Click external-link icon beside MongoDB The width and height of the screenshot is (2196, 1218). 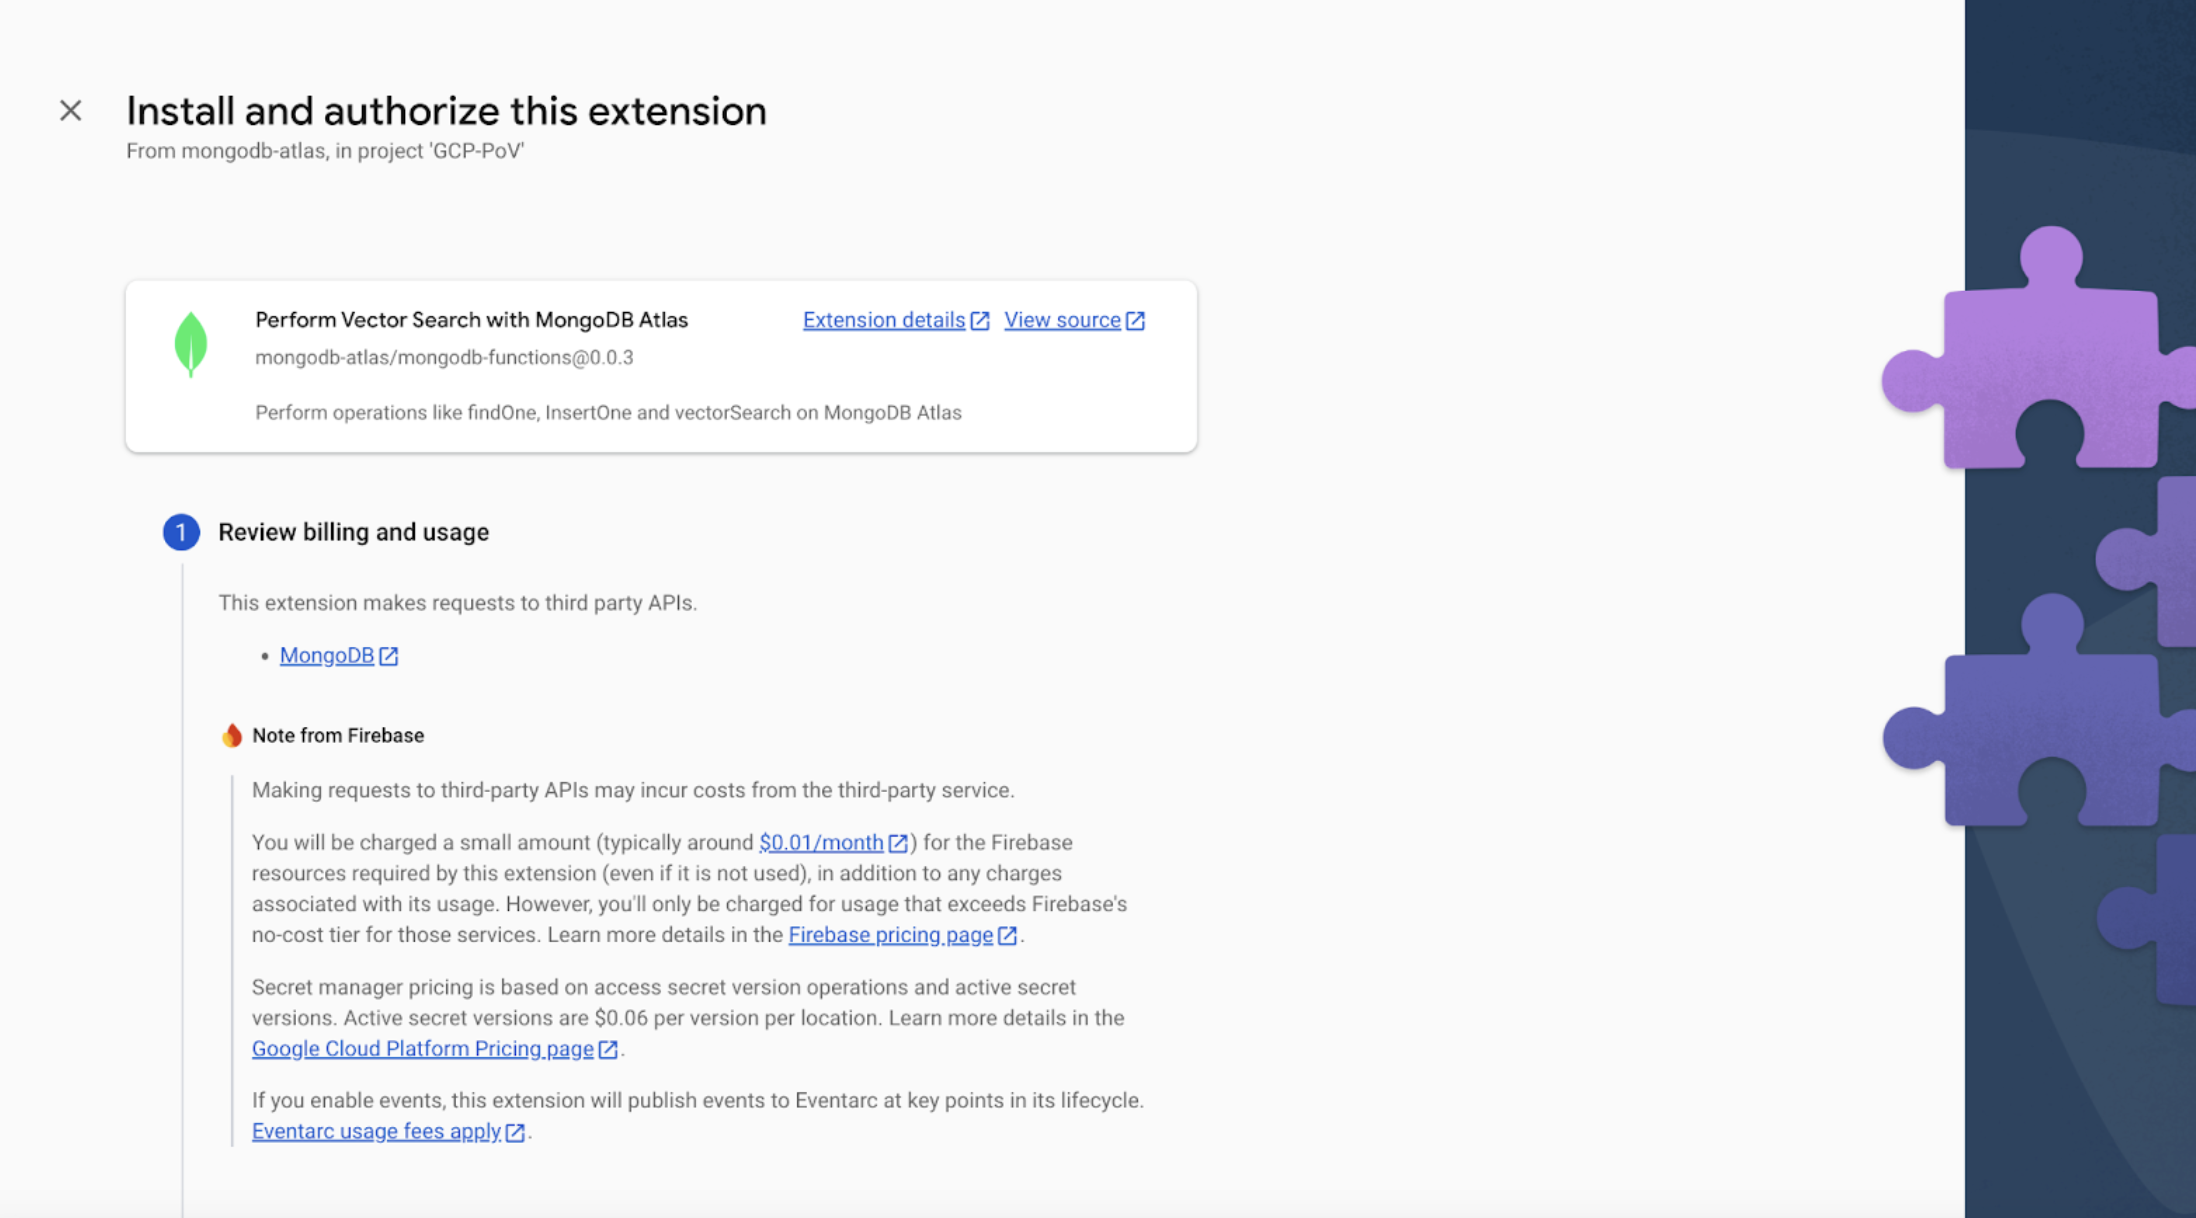(389, 656)
